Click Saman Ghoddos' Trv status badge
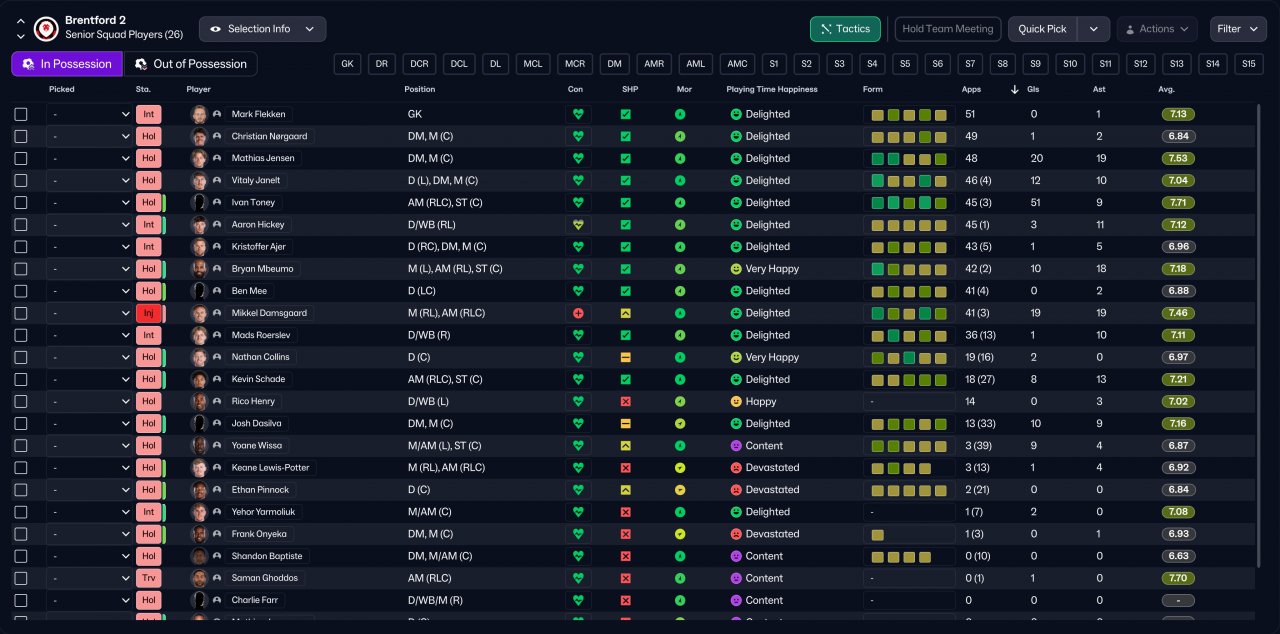Viewport: 1280px width, 634px height. coord(149,578)
